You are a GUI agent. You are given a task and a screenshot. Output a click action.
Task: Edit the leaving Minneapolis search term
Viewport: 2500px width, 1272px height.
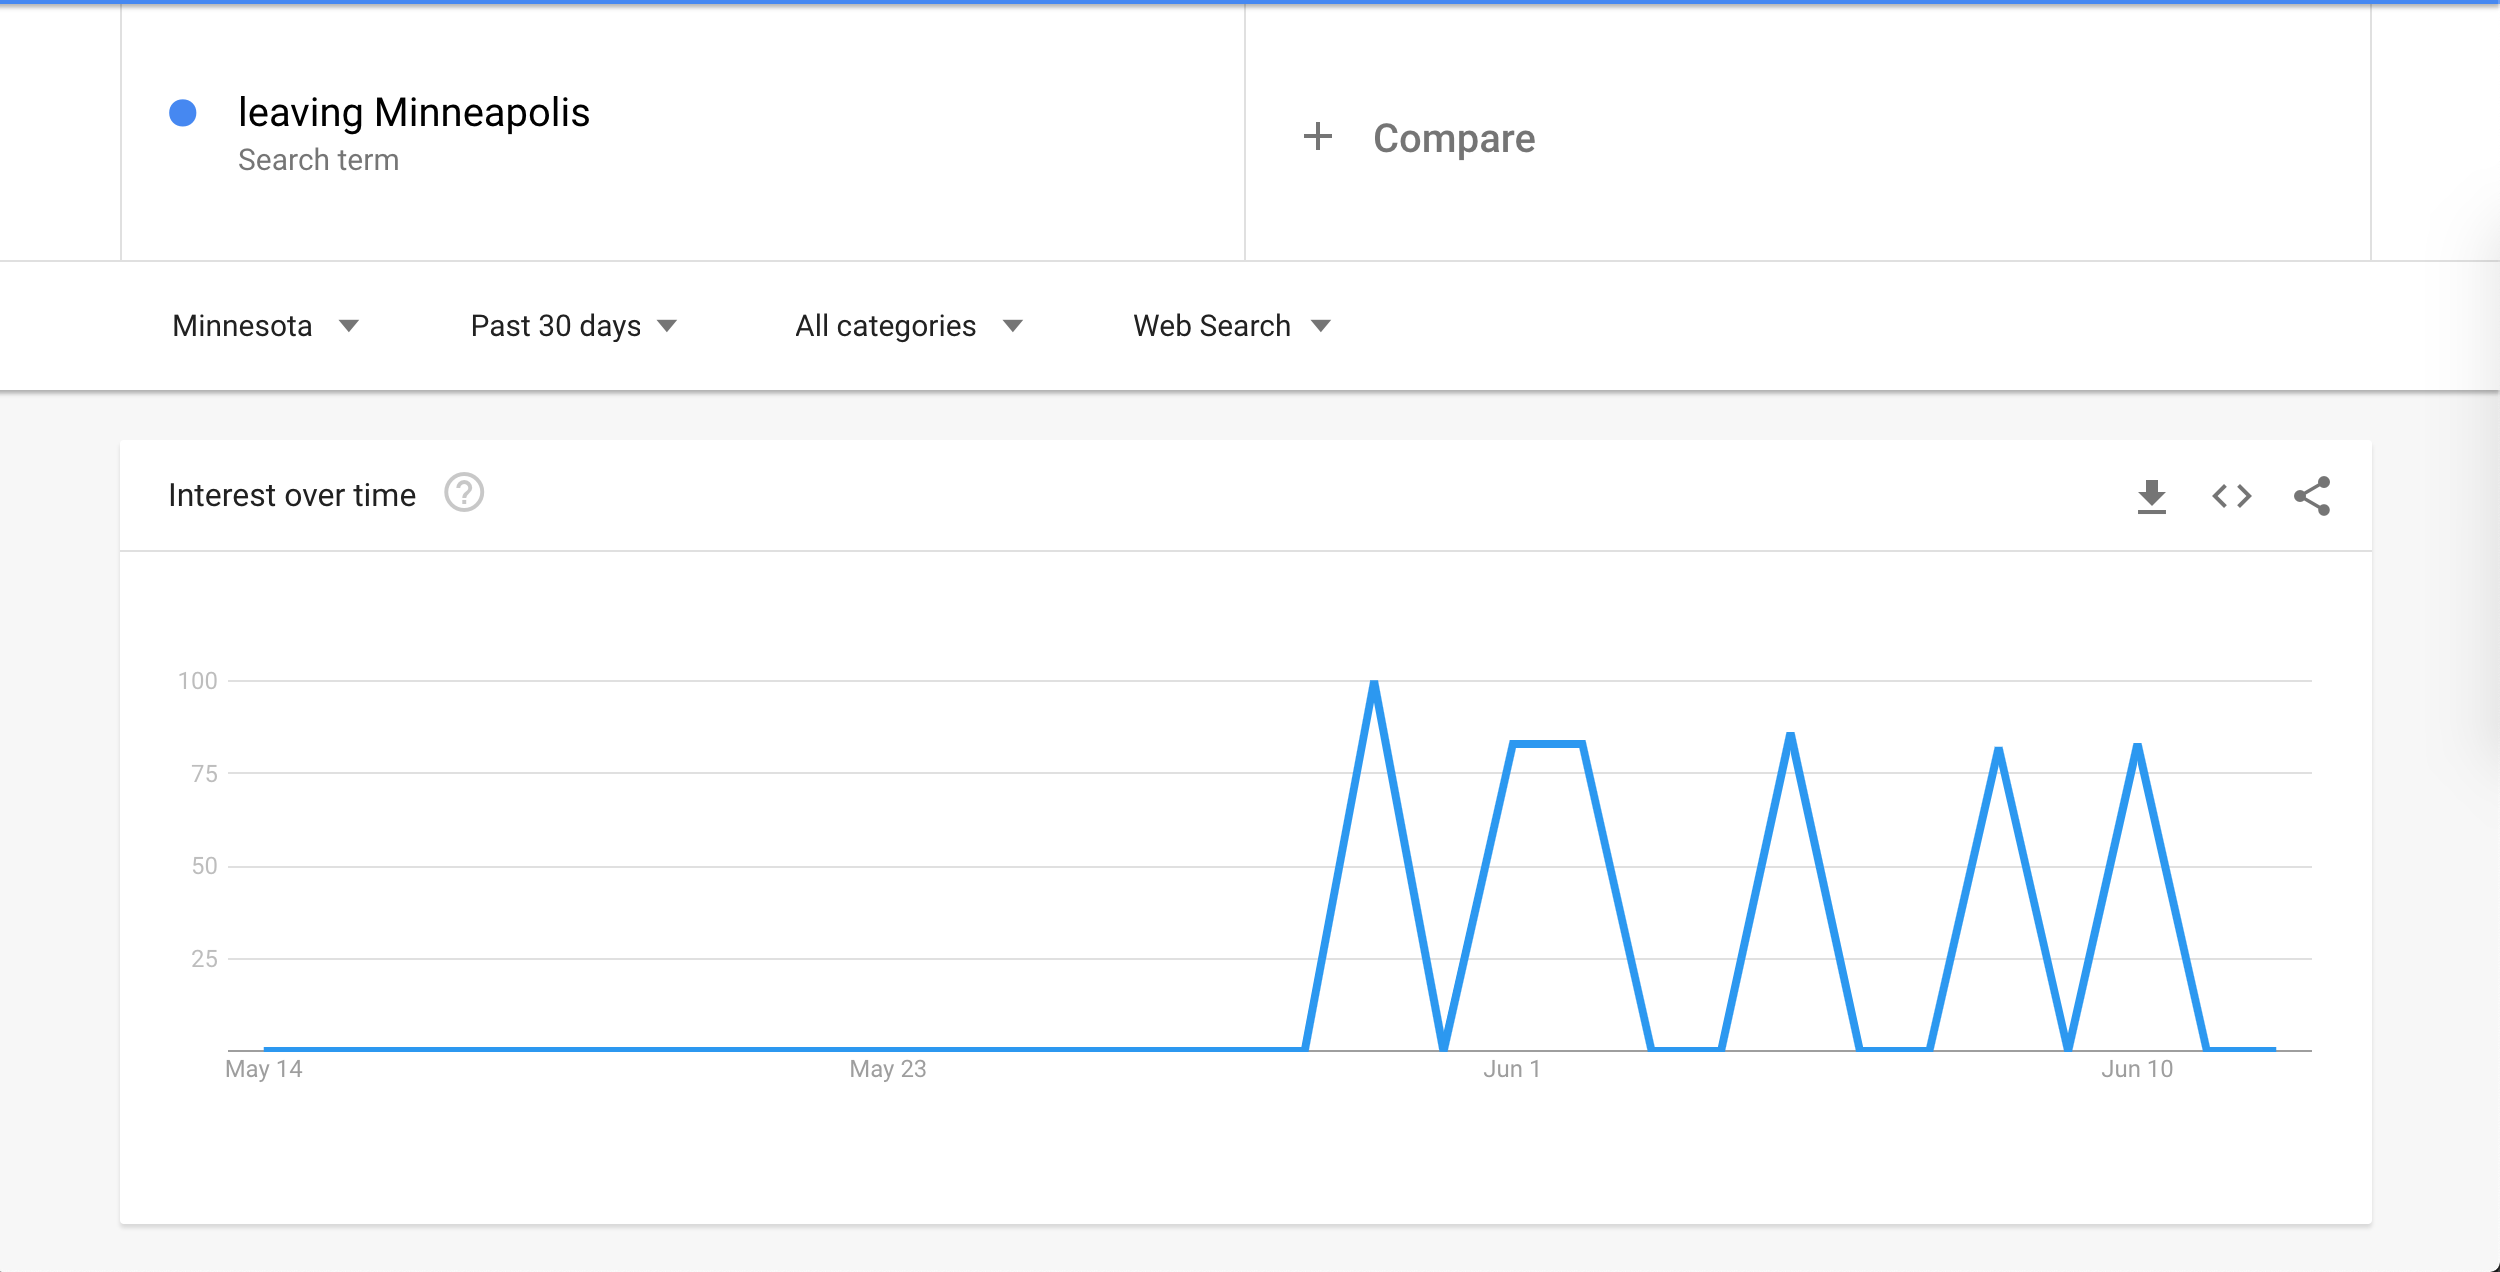(414, 113)
